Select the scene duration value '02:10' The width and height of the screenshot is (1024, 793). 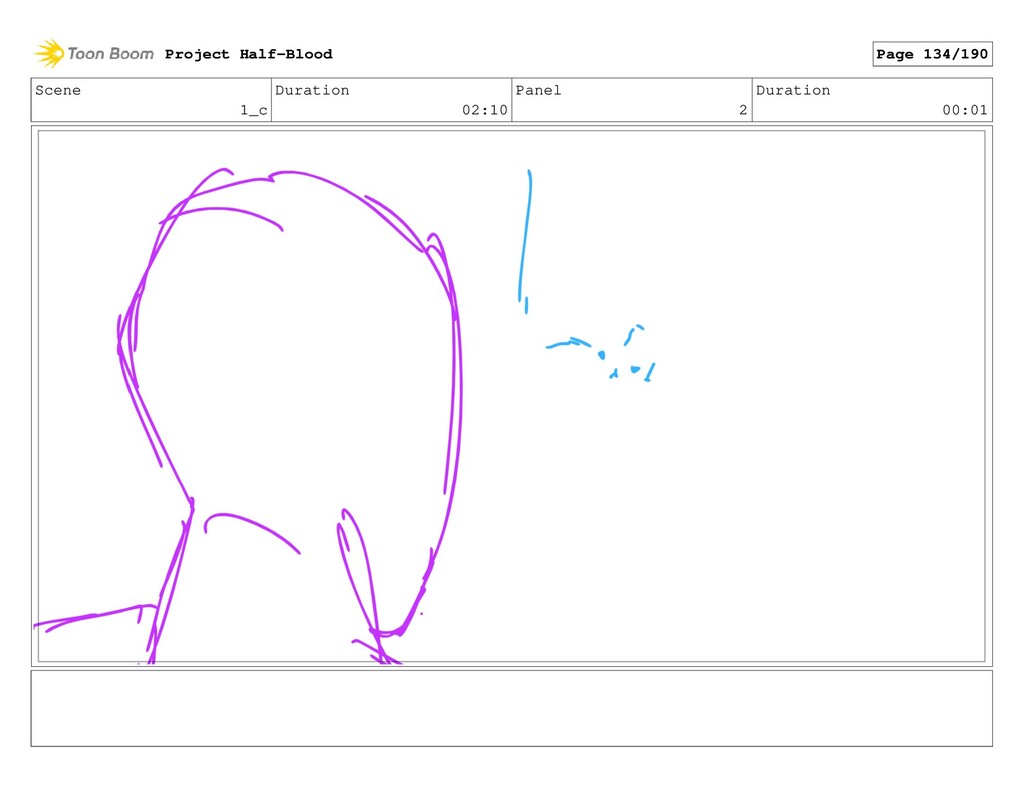(x=485, y=110)
